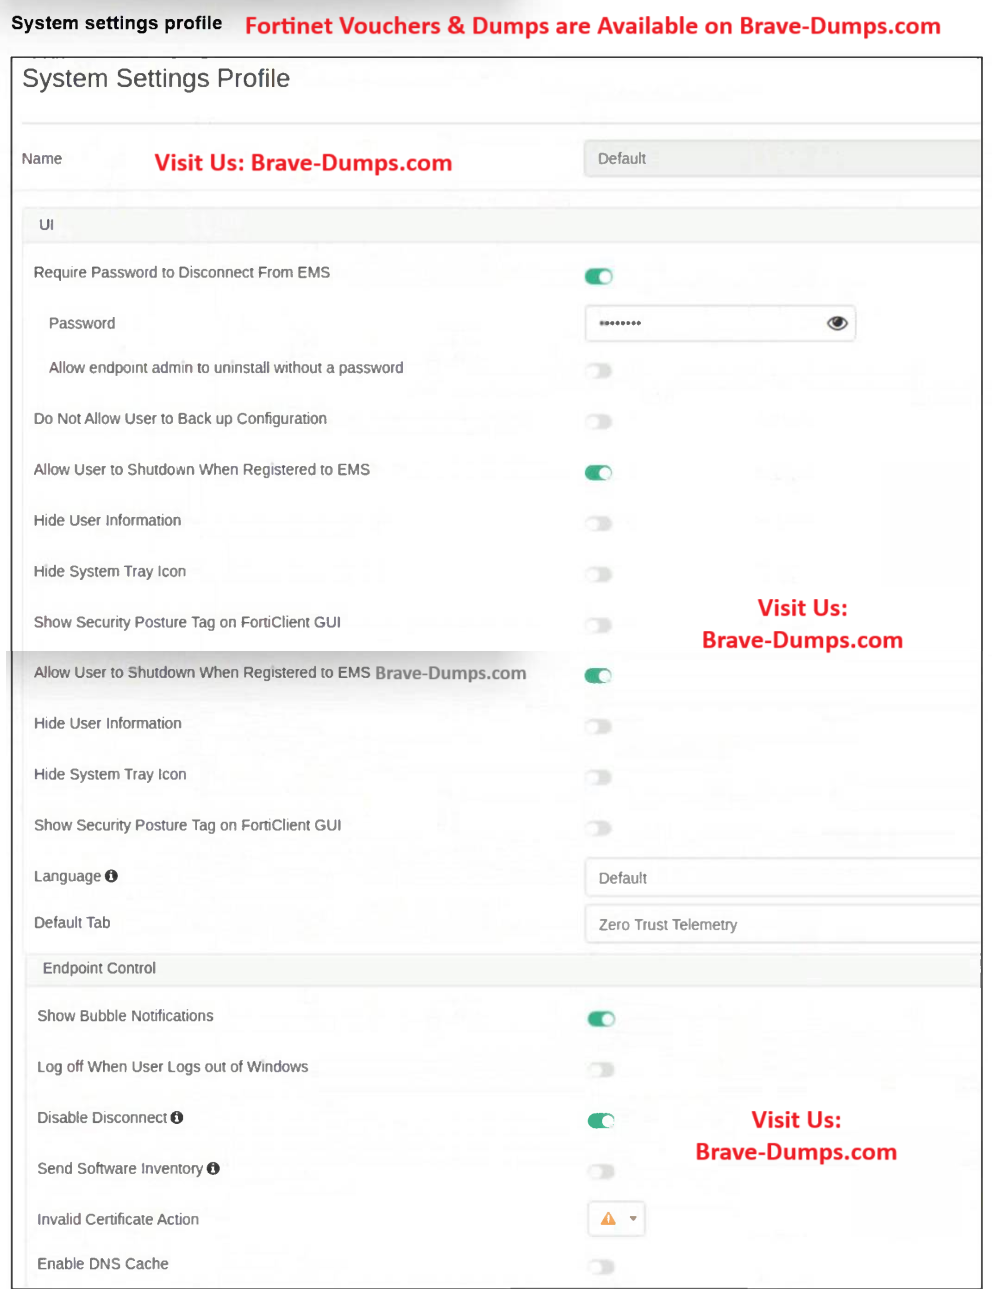Switch off the Disable Disconnect toggle
The image size is (992, 1297).
click(x=601, y=1121)
